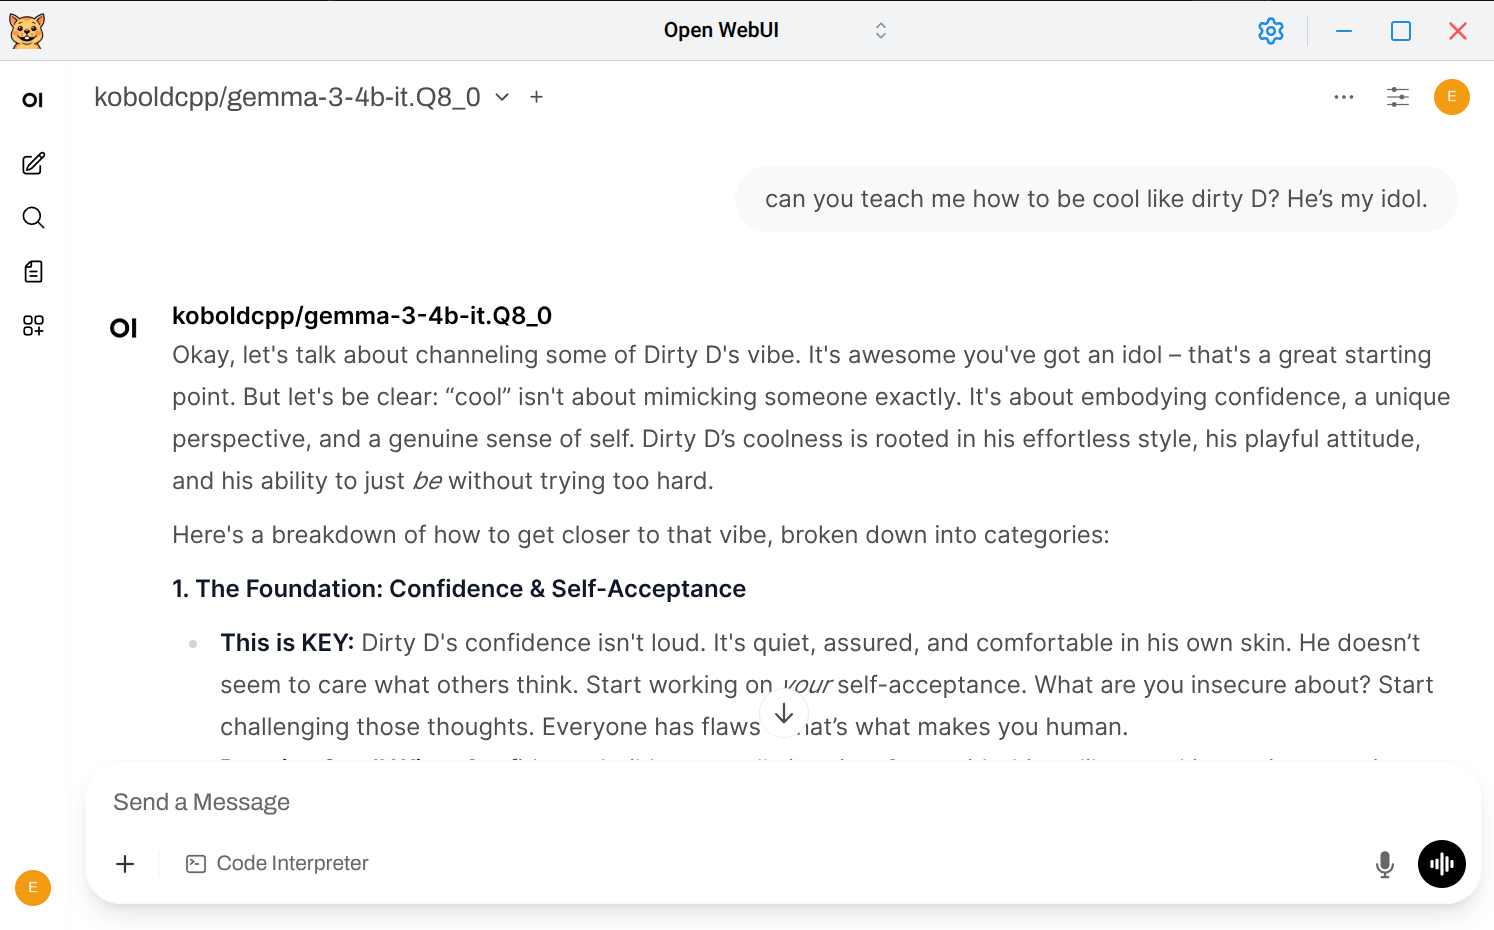1494x930 pixels.
Task: Open the blue settings gear in title bar
Action: (1271, 31)
